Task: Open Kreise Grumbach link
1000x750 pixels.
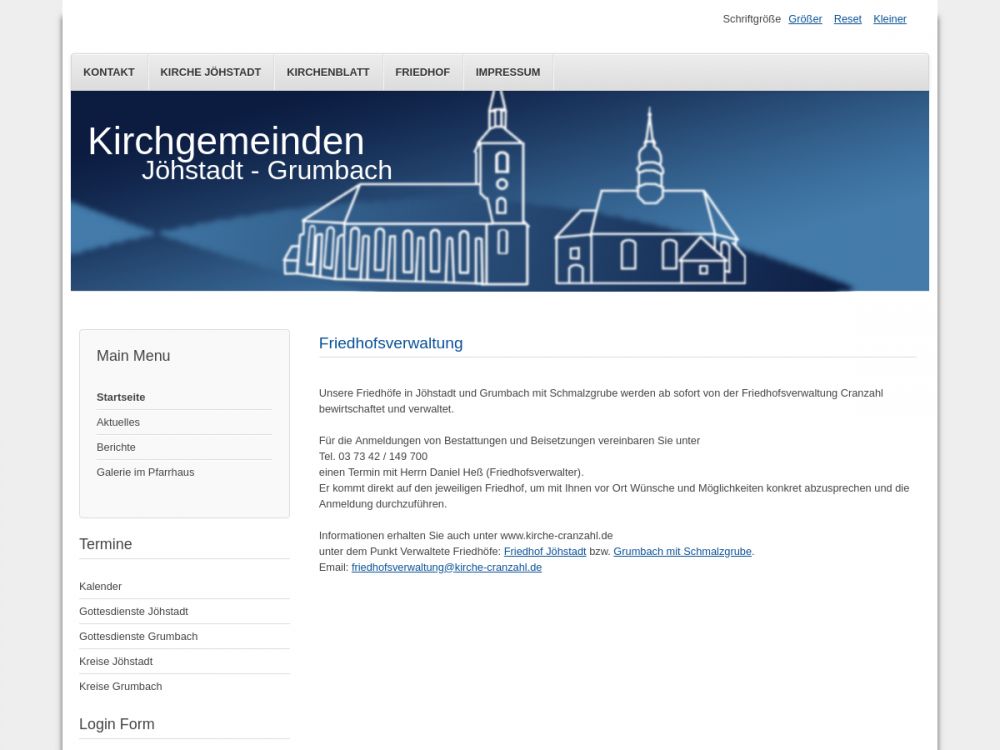Action: 120,686
